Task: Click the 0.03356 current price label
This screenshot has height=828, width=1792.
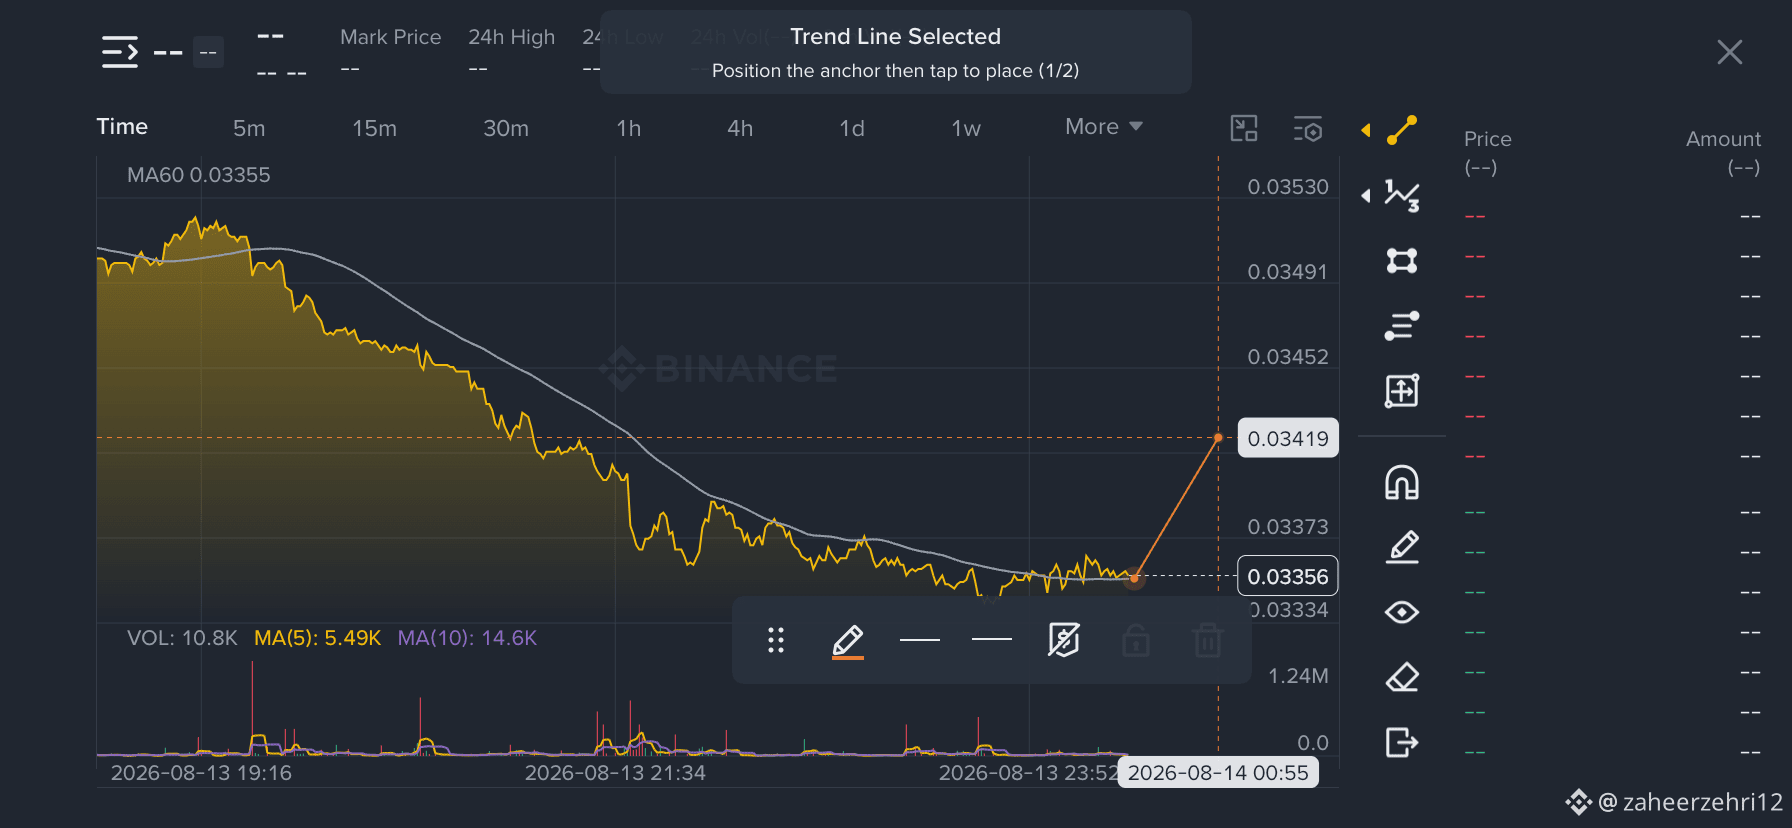Action: (1288, 576)
